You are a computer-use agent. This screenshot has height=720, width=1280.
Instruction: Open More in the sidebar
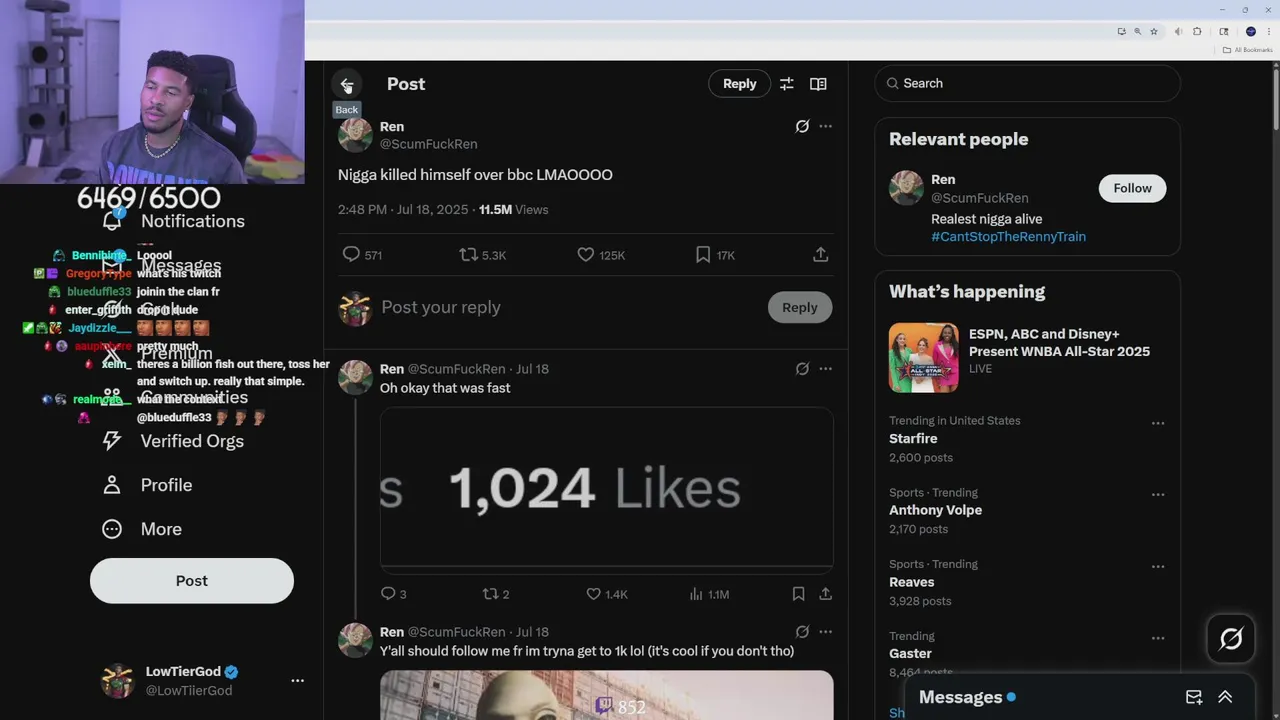(x=142, y=529)
